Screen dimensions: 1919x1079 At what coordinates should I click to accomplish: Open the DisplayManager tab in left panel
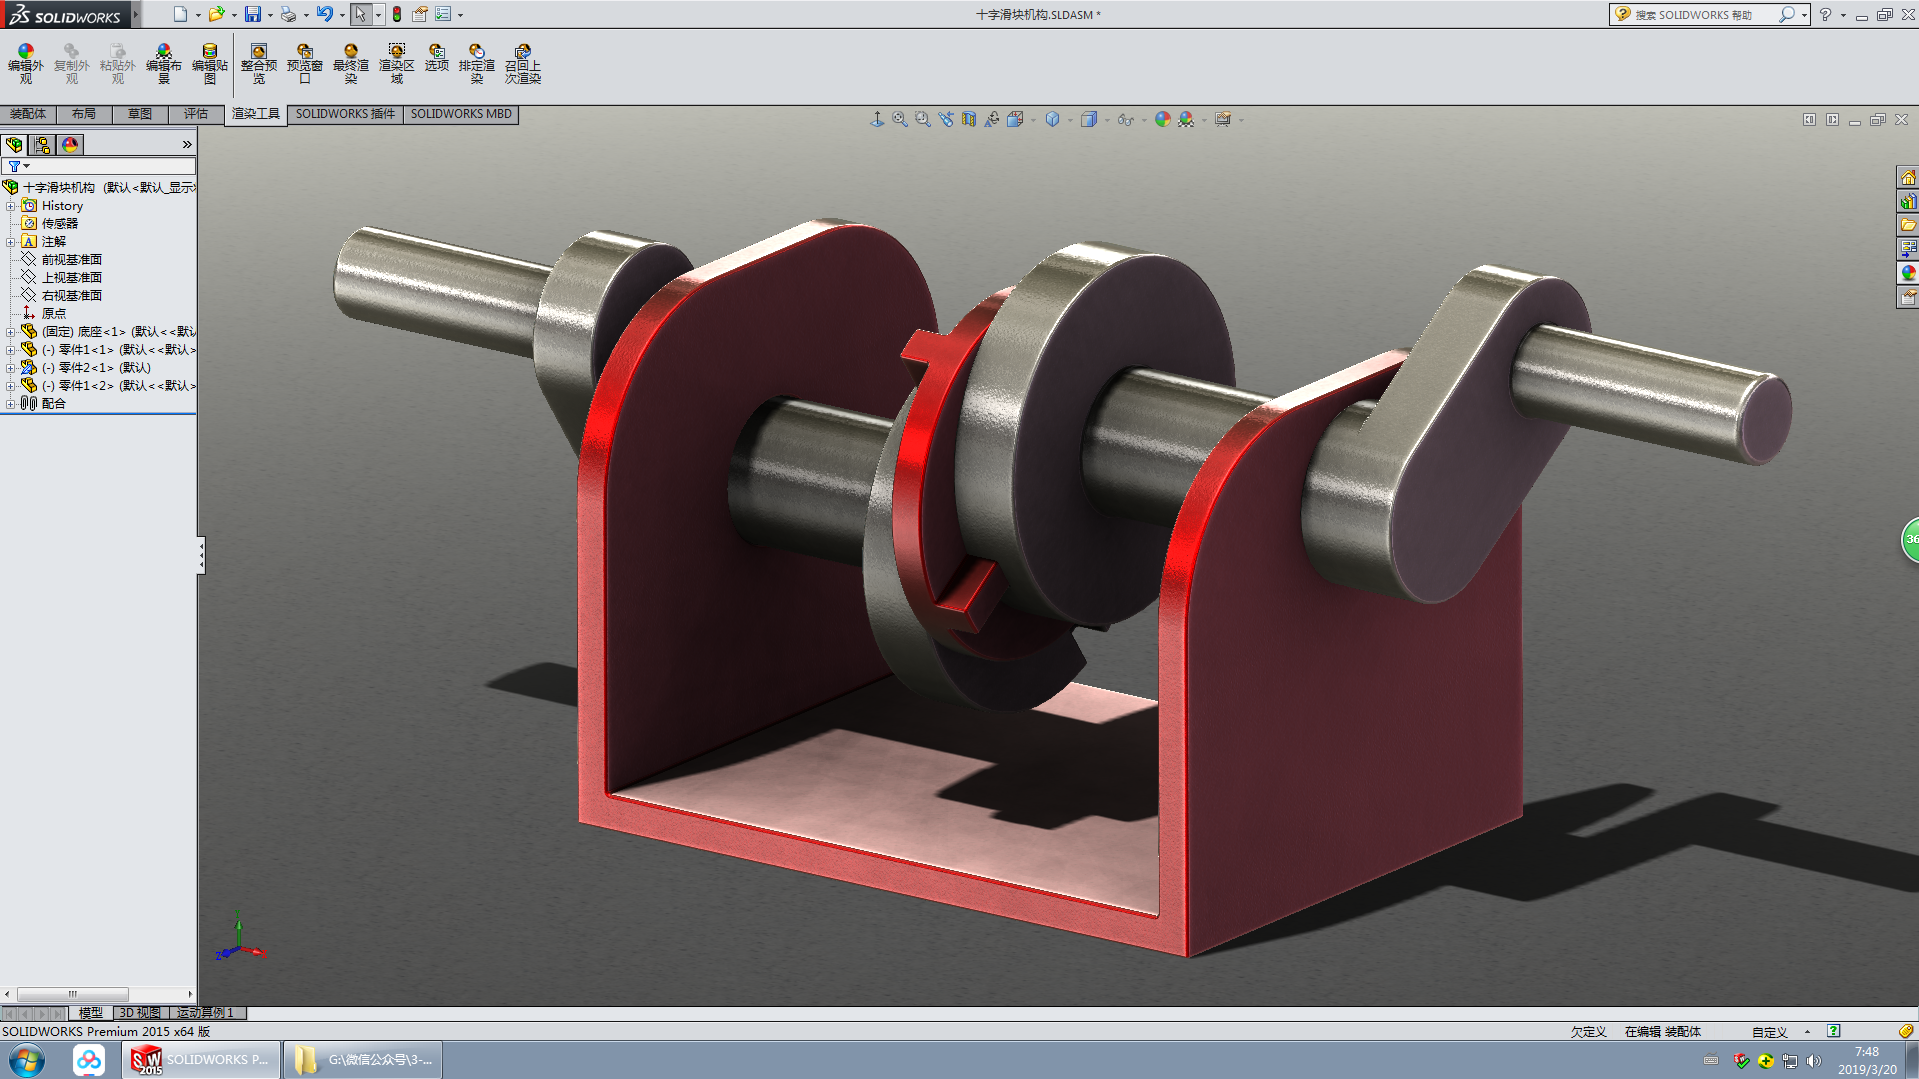coord(70,145)
